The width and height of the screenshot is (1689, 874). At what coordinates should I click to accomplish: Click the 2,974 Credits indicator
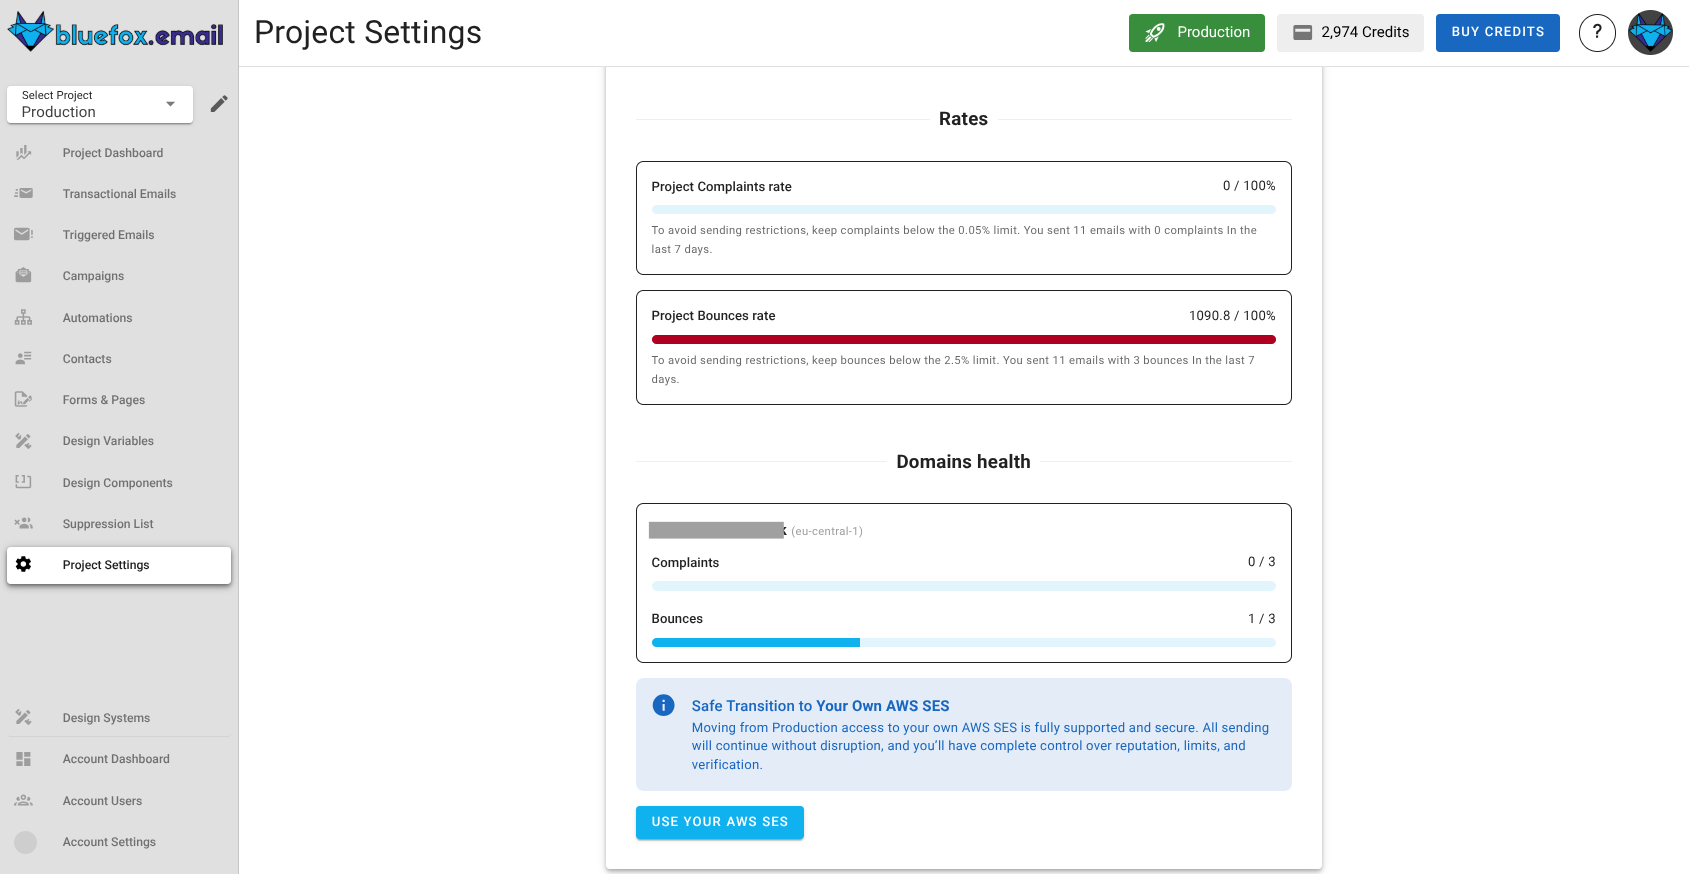[1349, 33]
